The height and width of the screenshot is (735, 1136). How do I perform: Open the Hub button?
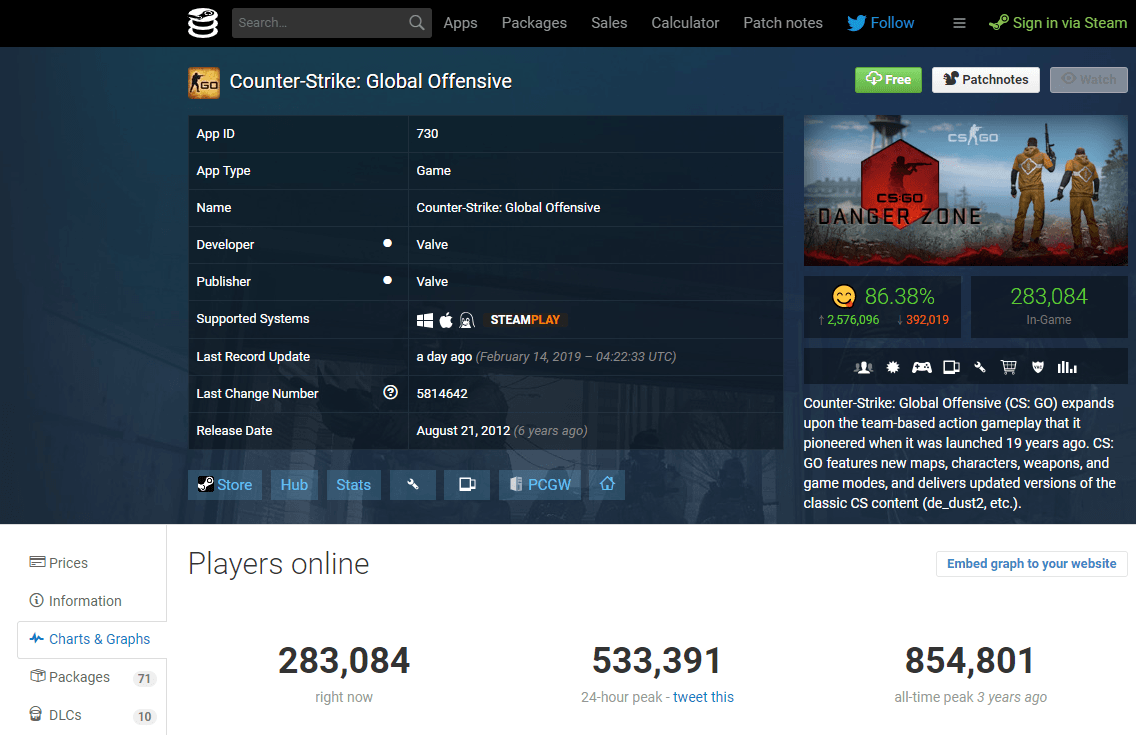294,484
